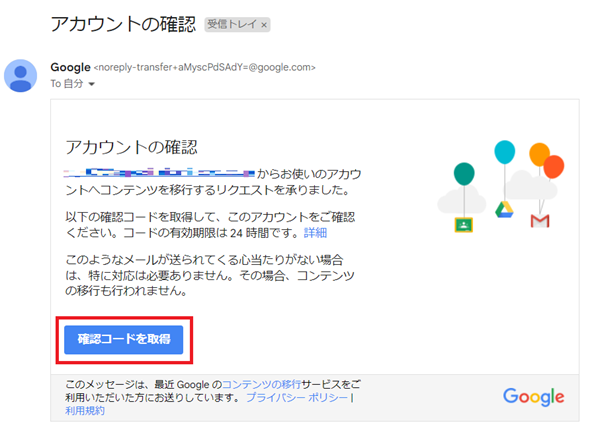Click the blurred sender email address link

tap(159, 173)
